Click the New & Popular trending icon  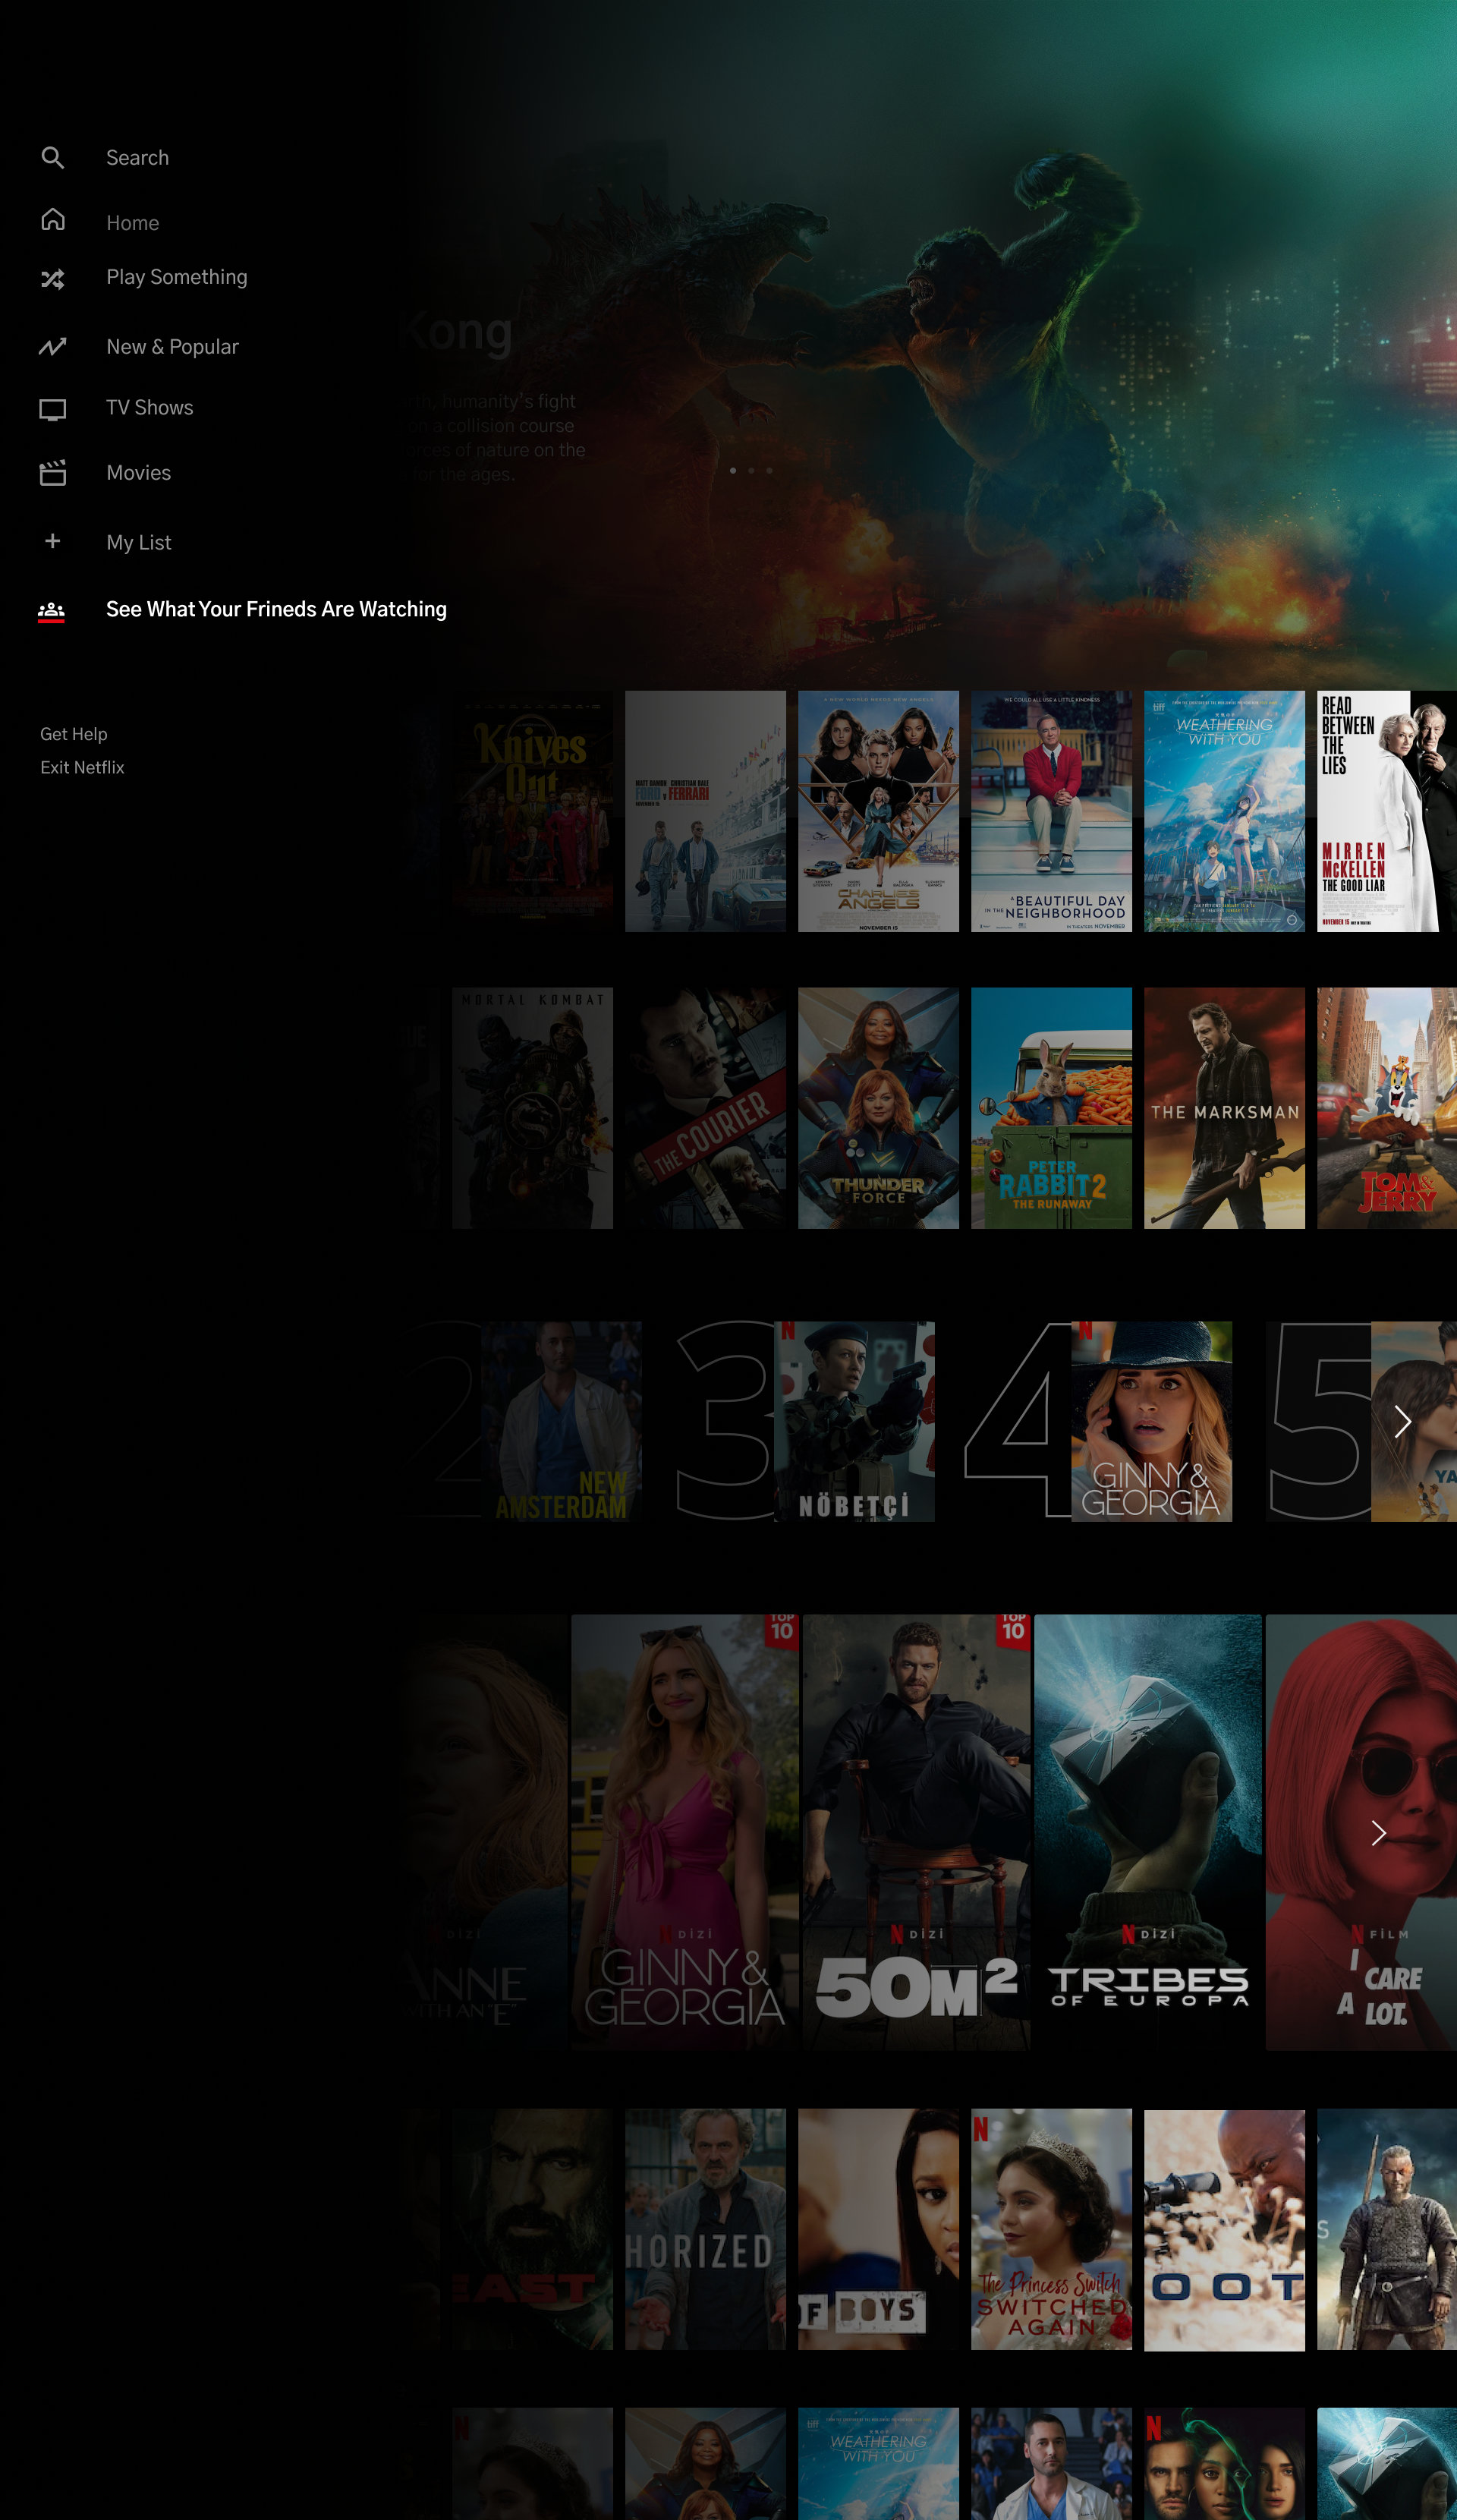(53, 347)
